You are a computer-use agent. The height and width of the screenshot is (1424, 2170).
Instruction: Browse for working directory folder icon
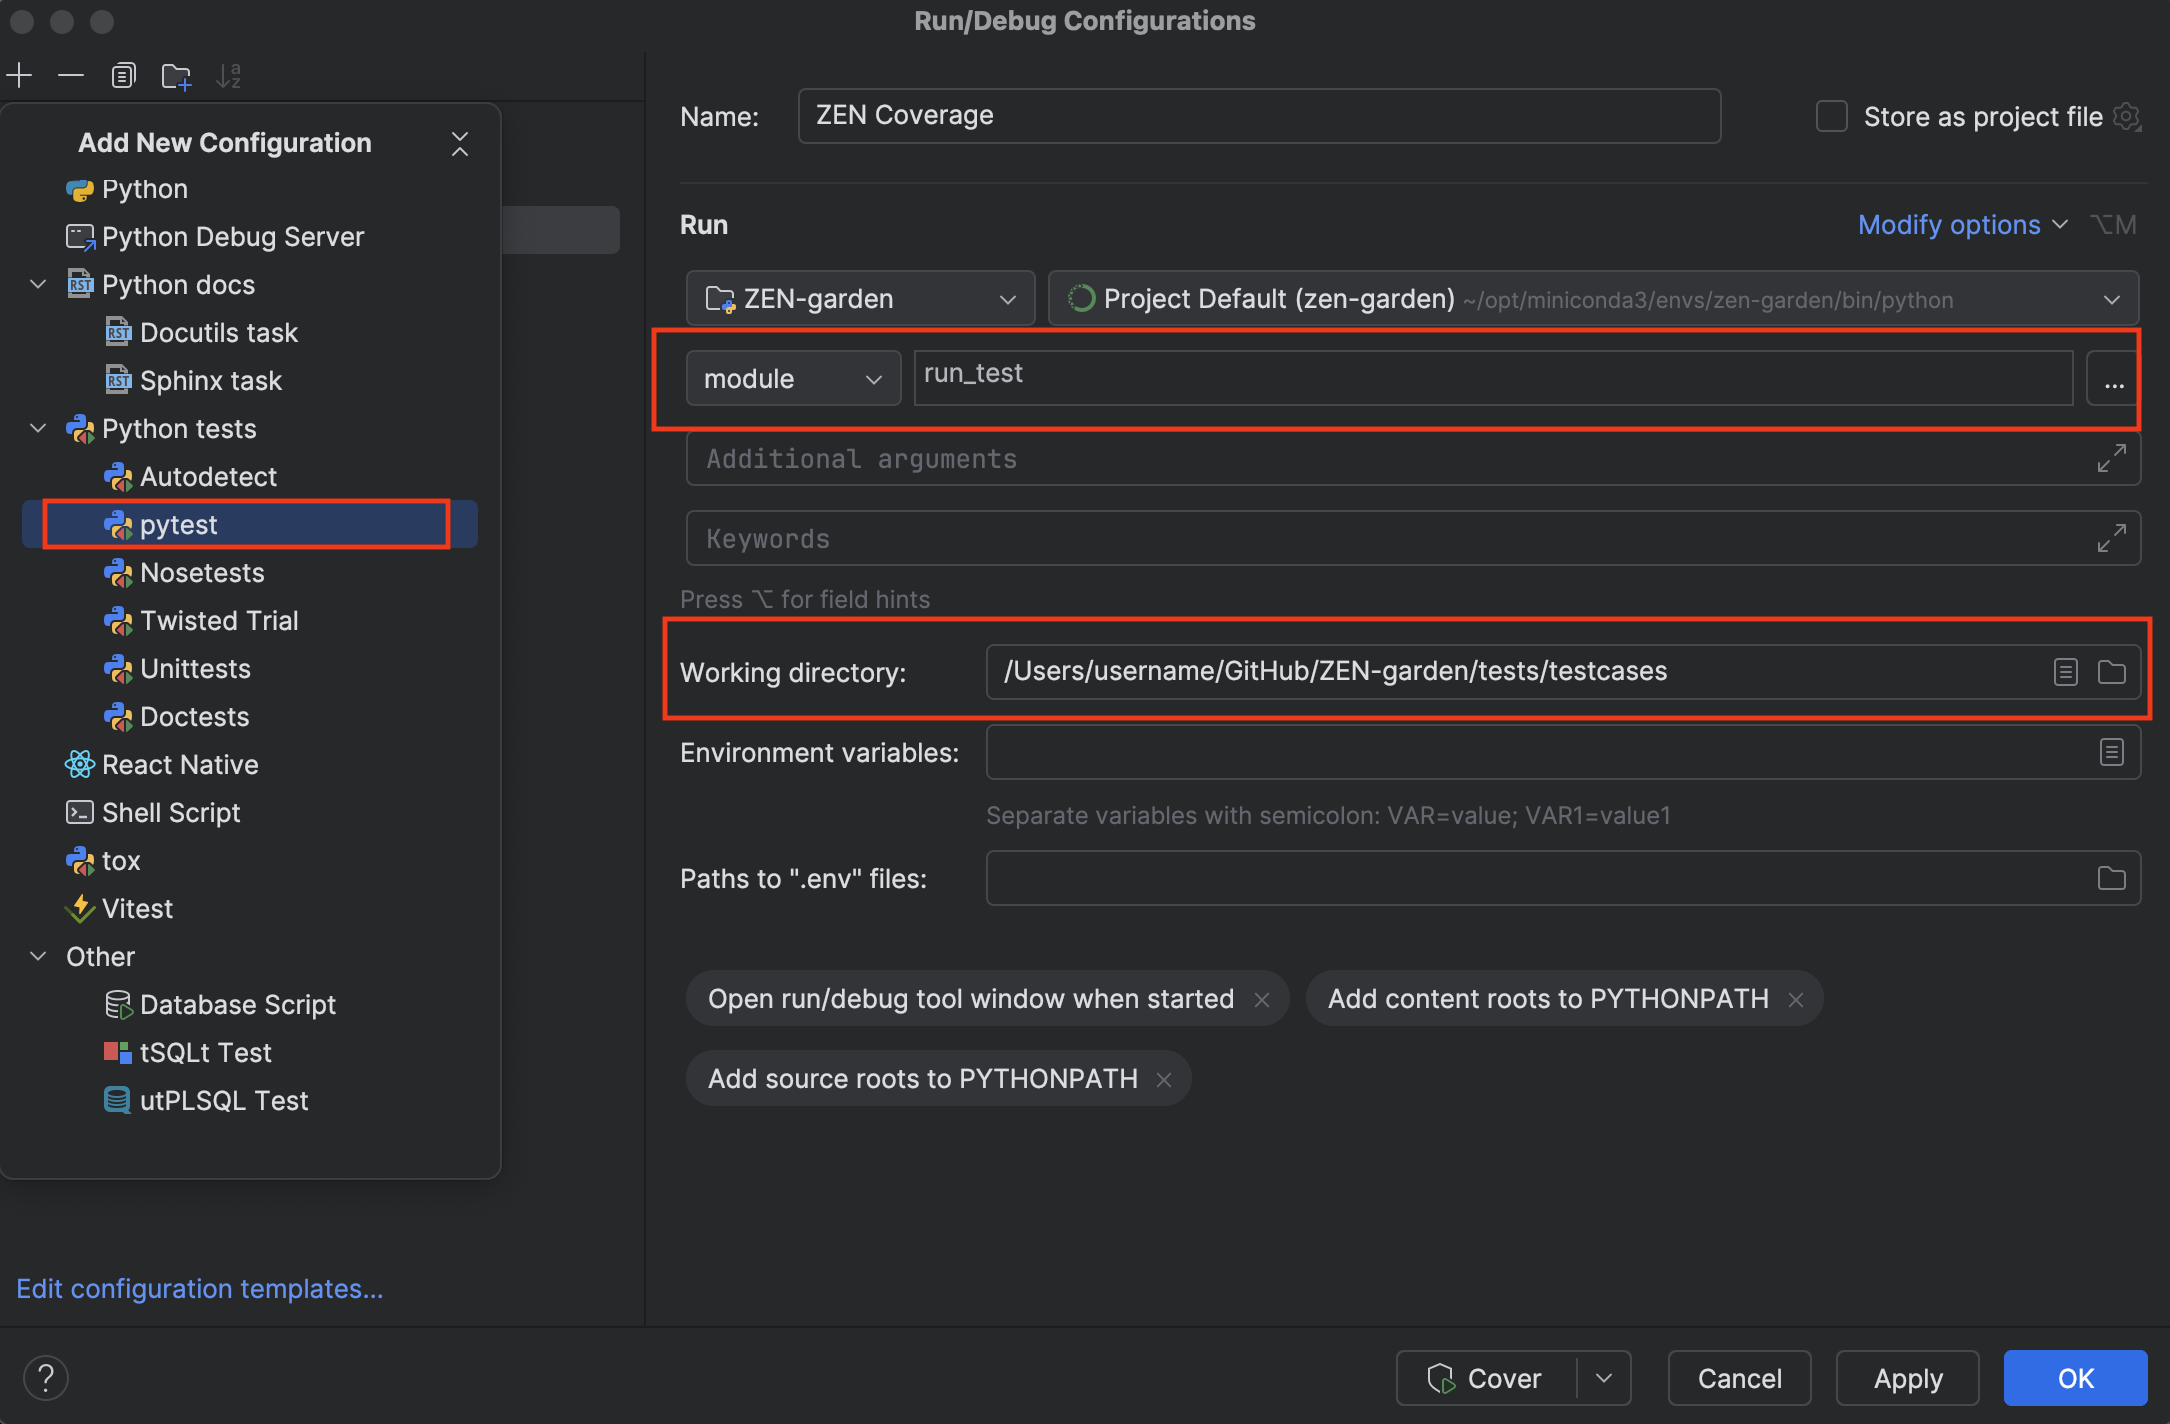[2111, 672]
